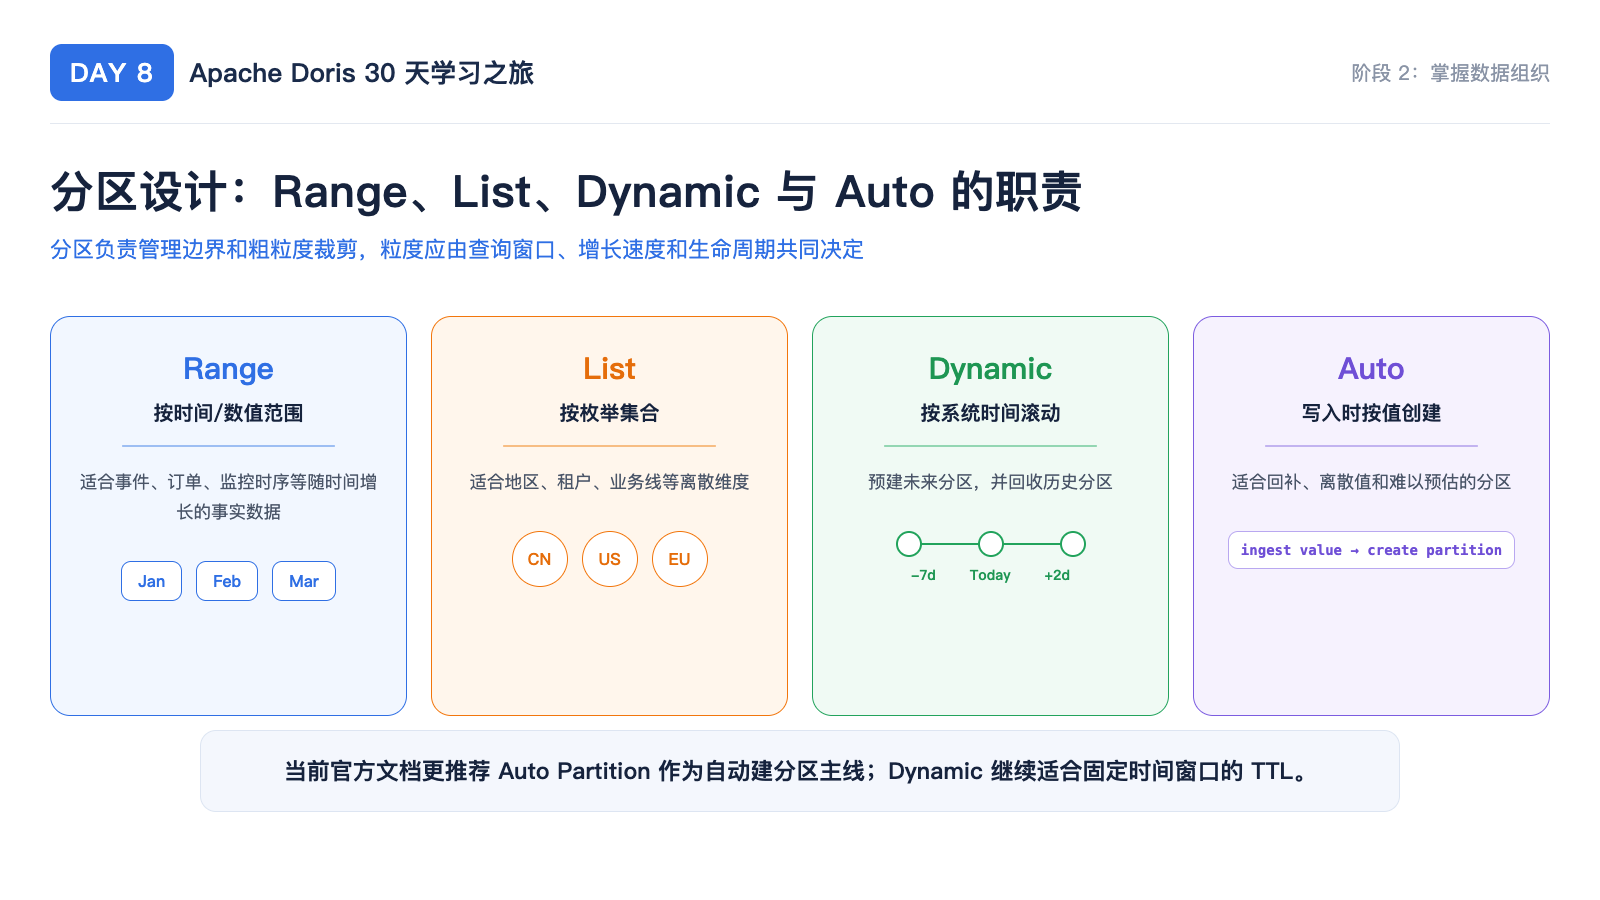This screenshot has width=1600, height=900.
Task: Select the +2d timeline label
Action: tap(1057, 575)
